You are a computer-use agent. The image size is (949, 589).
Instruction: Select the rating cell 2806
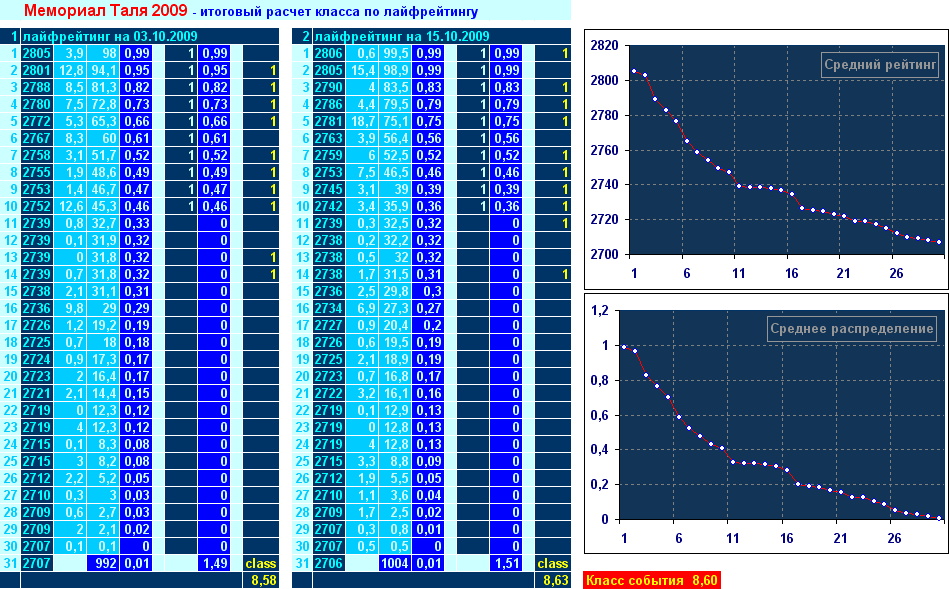click(x=328, y=53)
